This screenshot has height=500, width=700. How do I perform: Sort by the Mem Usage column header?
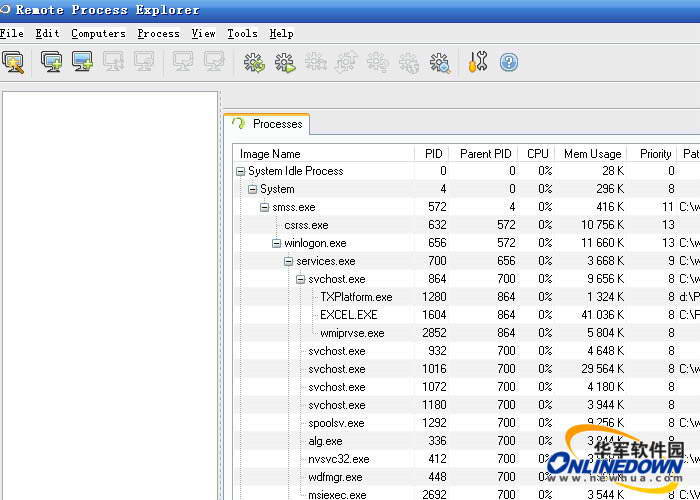click(x=592, y=154)
